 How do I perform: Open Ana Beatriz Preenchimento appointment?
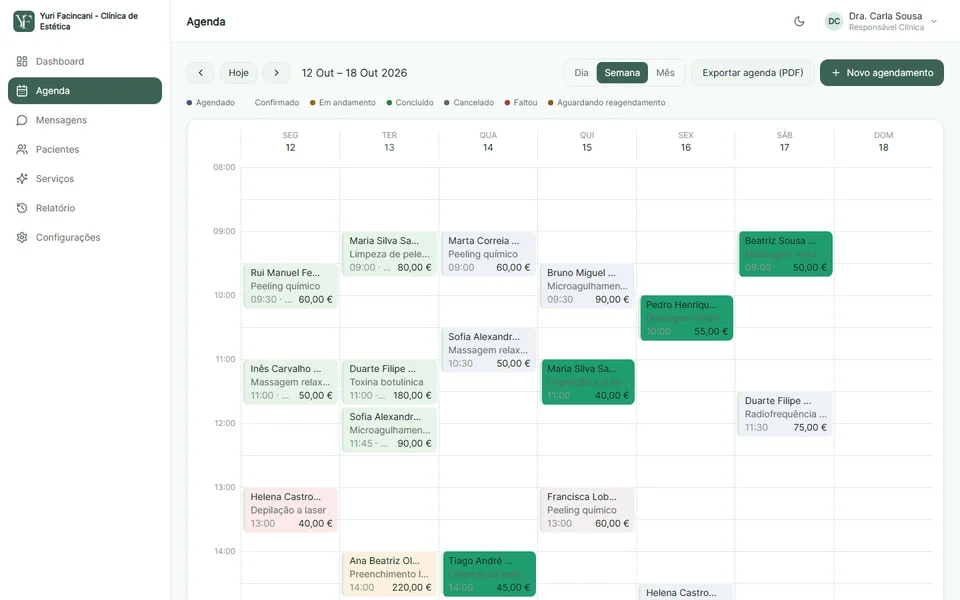point(389,574)
